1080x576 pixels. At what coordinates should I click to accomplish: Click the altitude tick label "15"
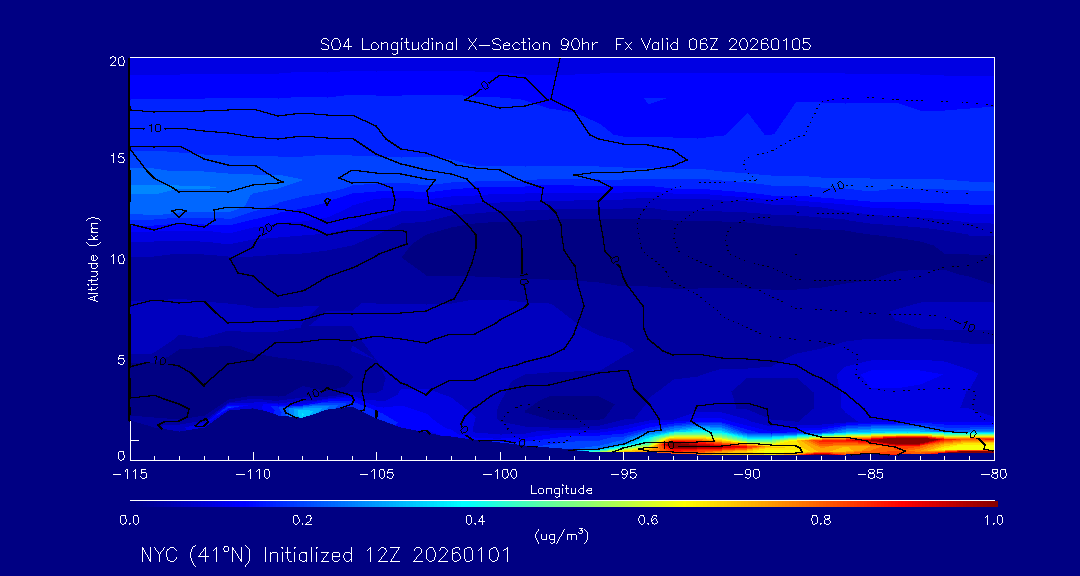tap(117, 158)
